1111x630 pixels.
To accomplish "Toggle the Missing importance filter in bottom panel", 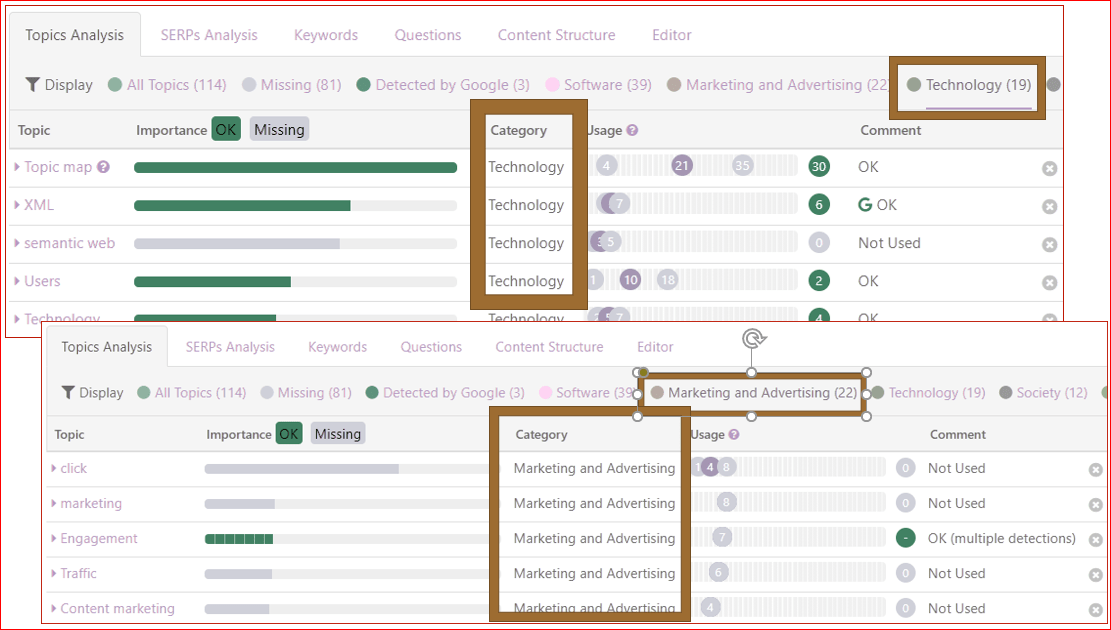I will 338,434.
